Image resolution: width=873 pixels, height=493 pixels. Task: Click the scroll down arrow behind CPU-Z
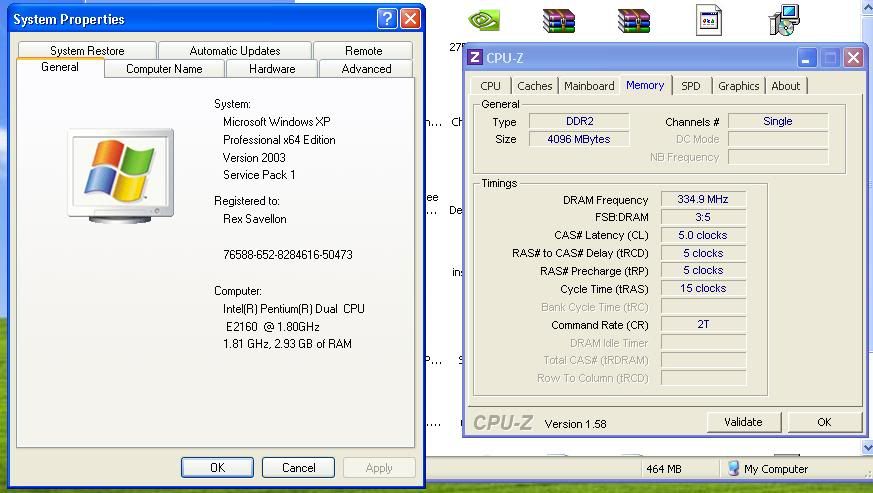(x=867, y=446)
